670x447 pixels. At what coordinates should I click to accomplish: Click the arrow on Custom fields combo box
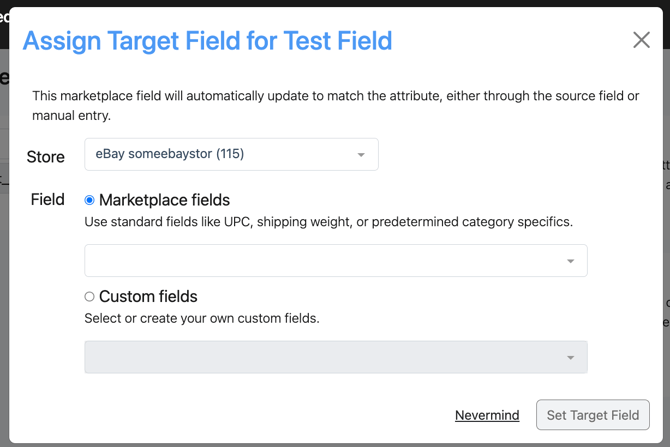(570, 358)
